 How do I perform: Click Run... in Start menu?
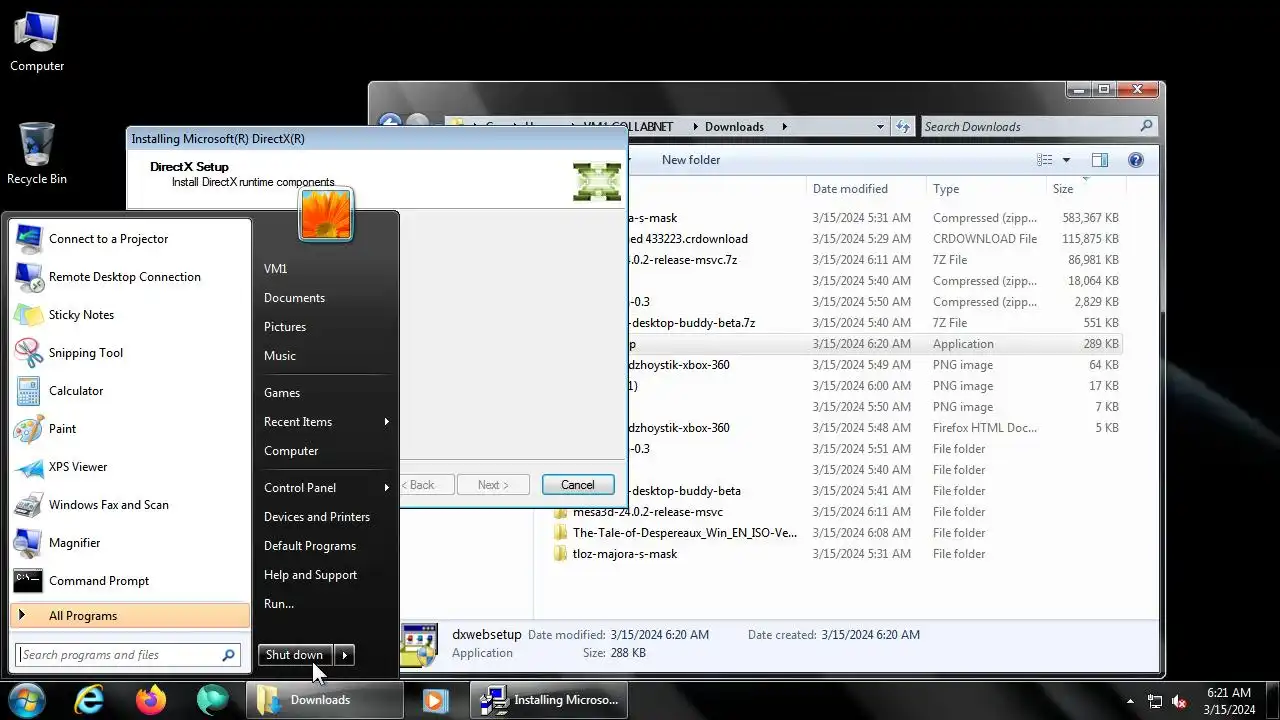(x=279, y=604)
